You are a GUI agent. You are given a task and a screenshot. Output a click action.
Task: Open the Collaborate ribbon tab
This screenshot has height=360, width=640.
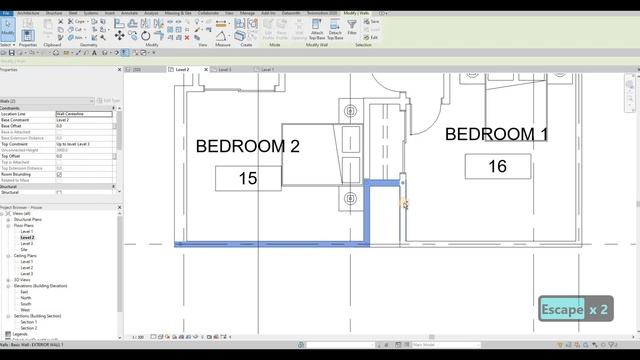pos(208,13)
